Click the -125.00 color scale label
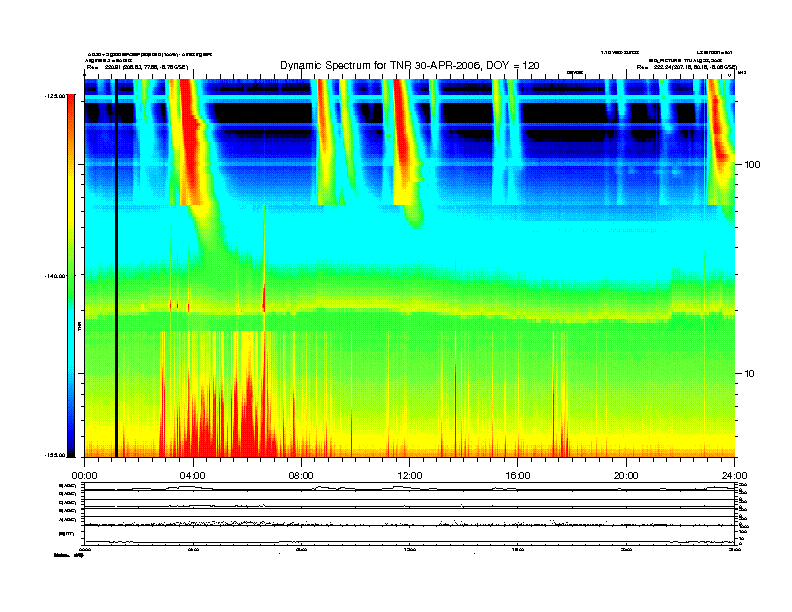 coord(55,95)
